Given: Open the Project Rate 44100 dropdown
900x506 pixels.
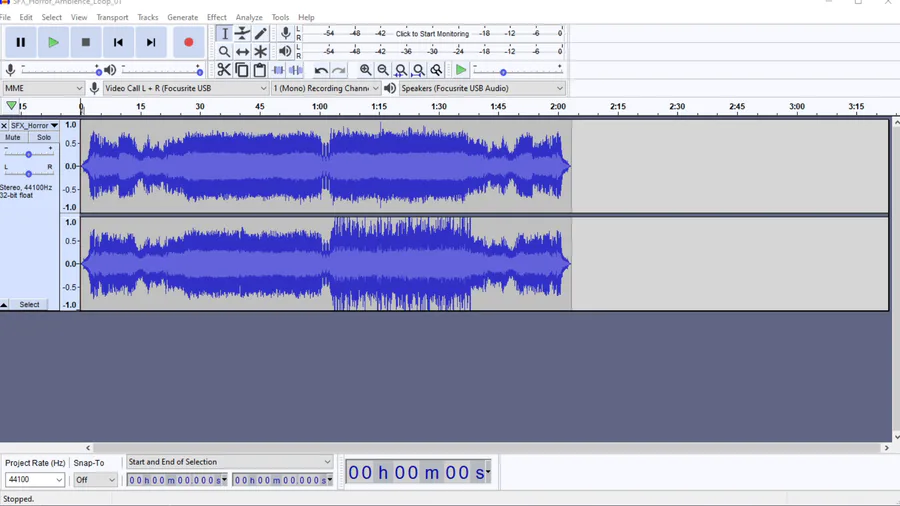Looking at the screenshot, I should [34, 480].
